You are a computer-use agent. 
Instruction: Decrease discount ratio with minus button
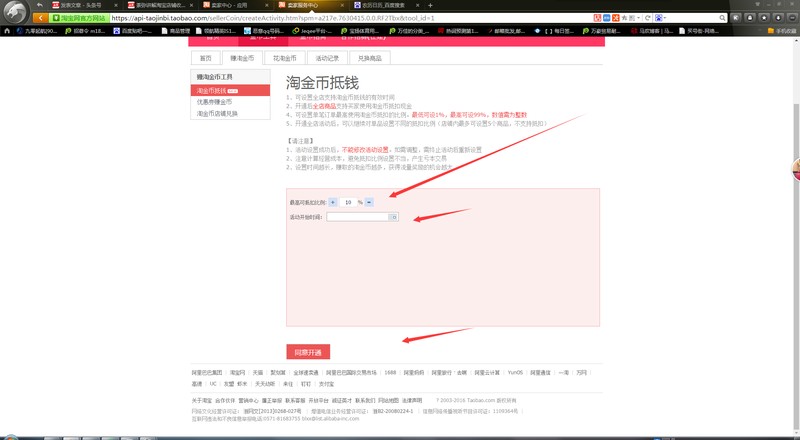(369, 203)
